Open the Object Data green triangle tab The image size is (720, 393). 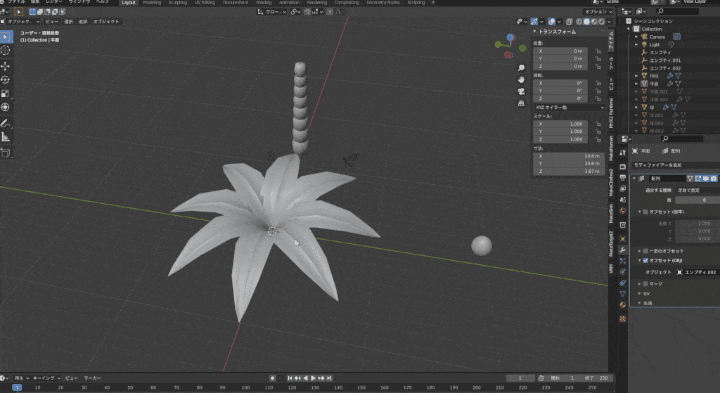[x=623, y=294]
